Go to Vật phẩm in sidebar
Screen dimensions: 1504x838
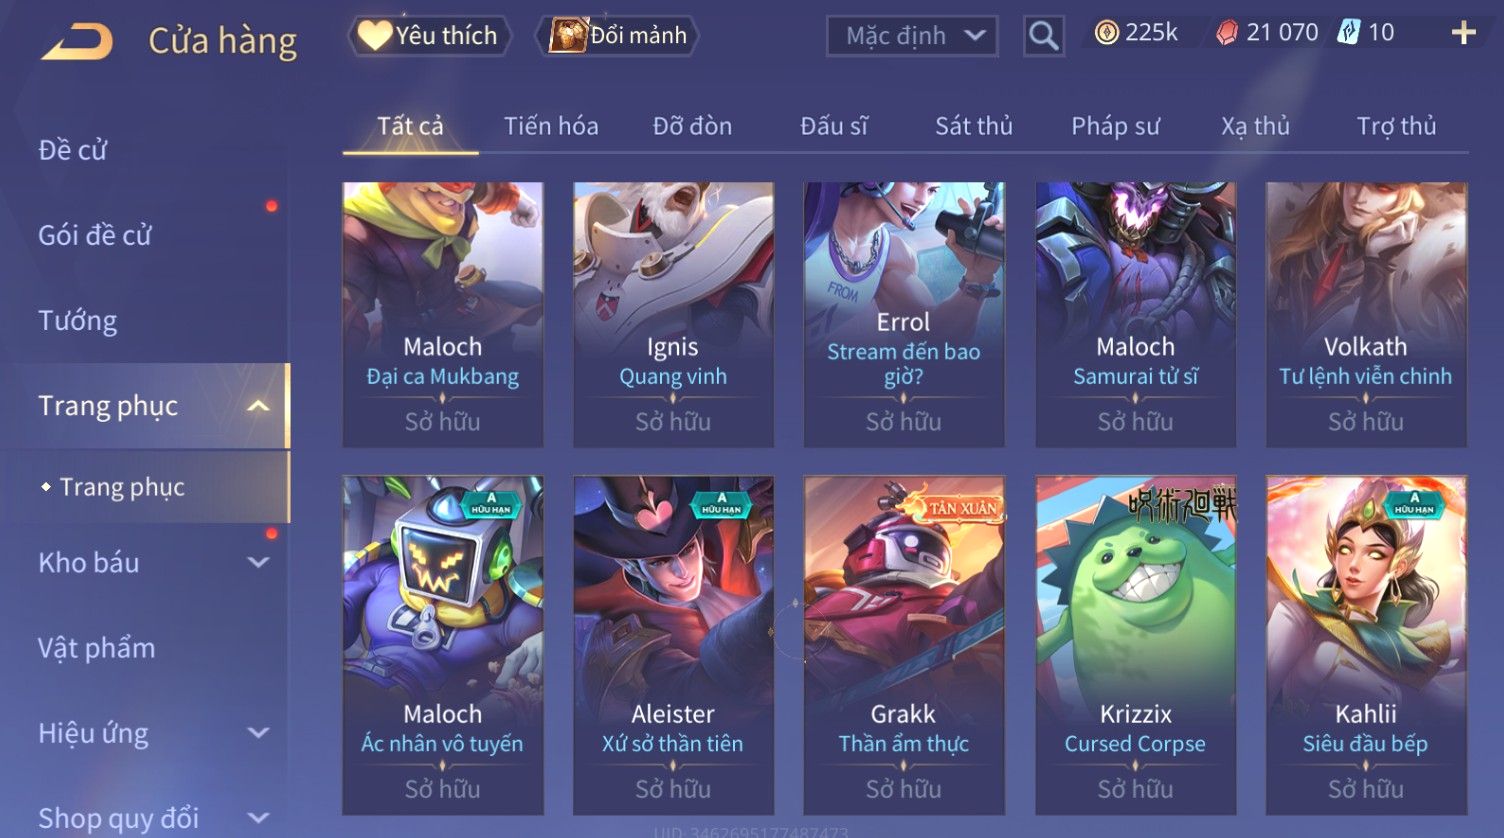tap(97, 648)
